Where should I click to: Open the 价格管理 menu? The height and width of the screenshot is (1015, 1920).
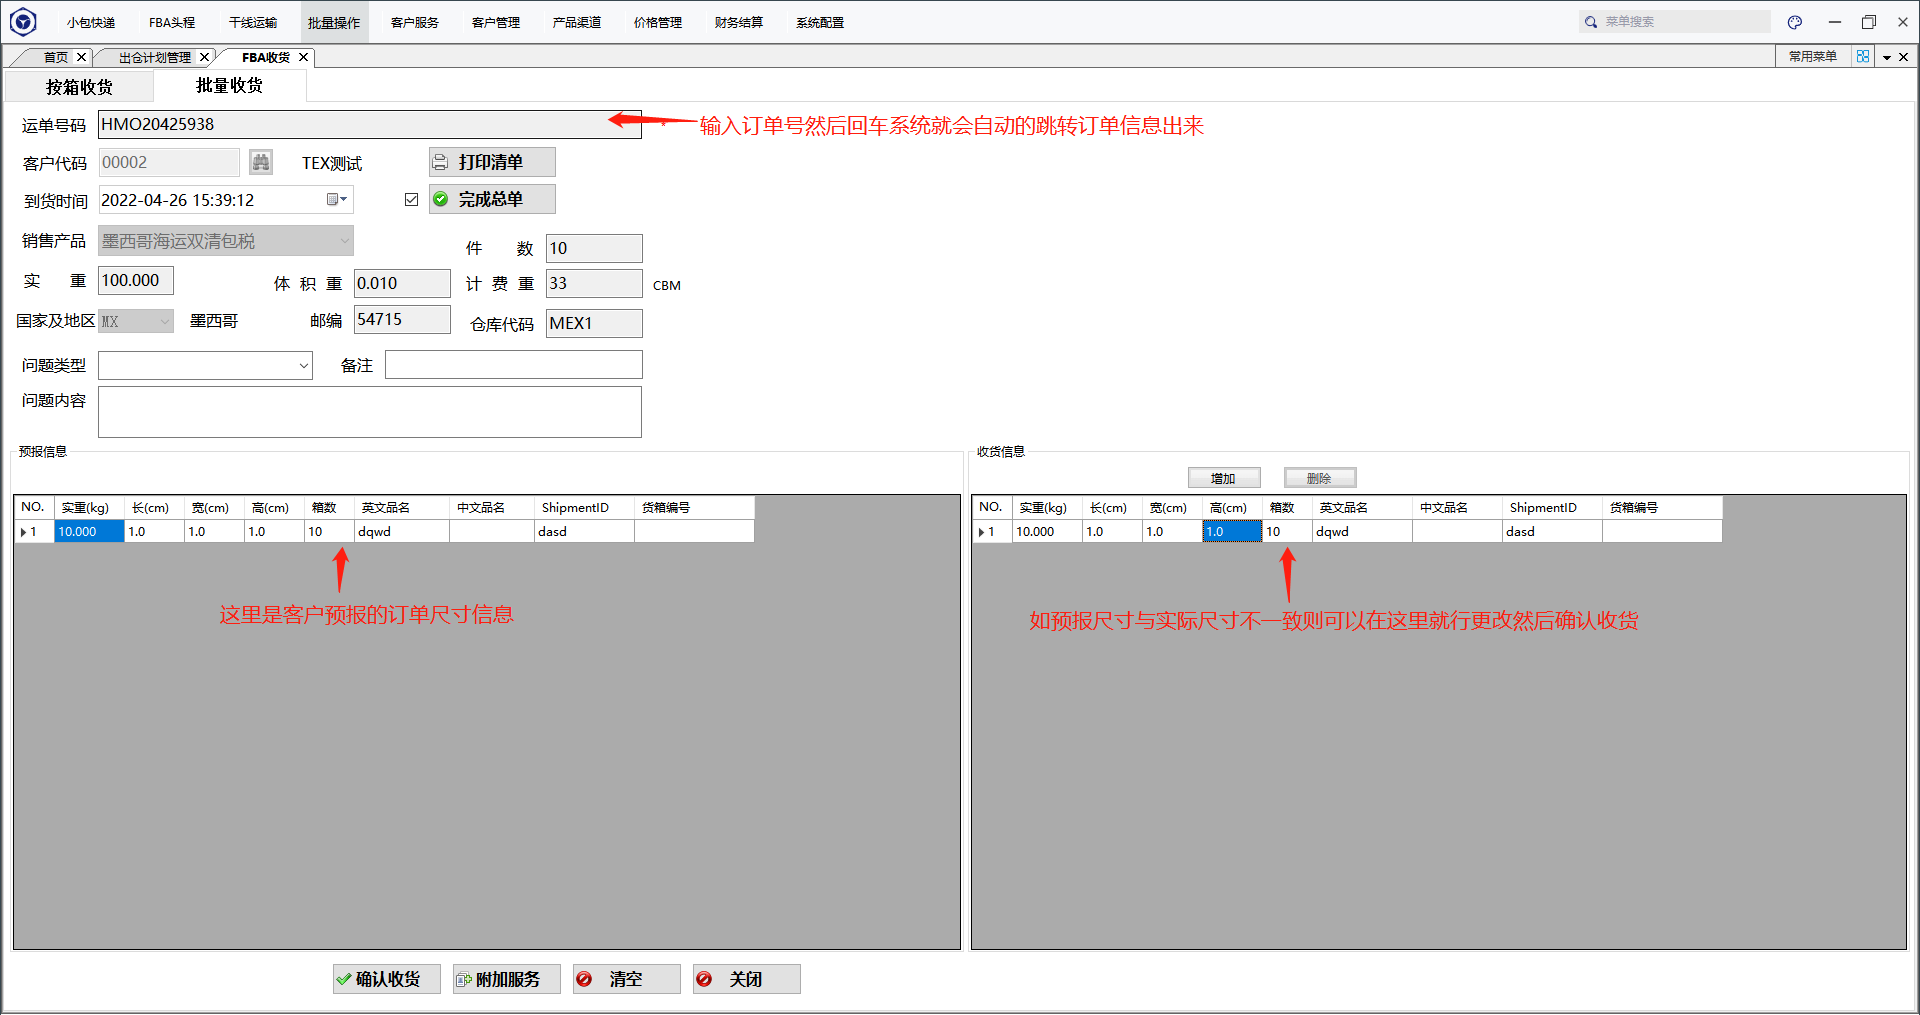coord(658,22)
